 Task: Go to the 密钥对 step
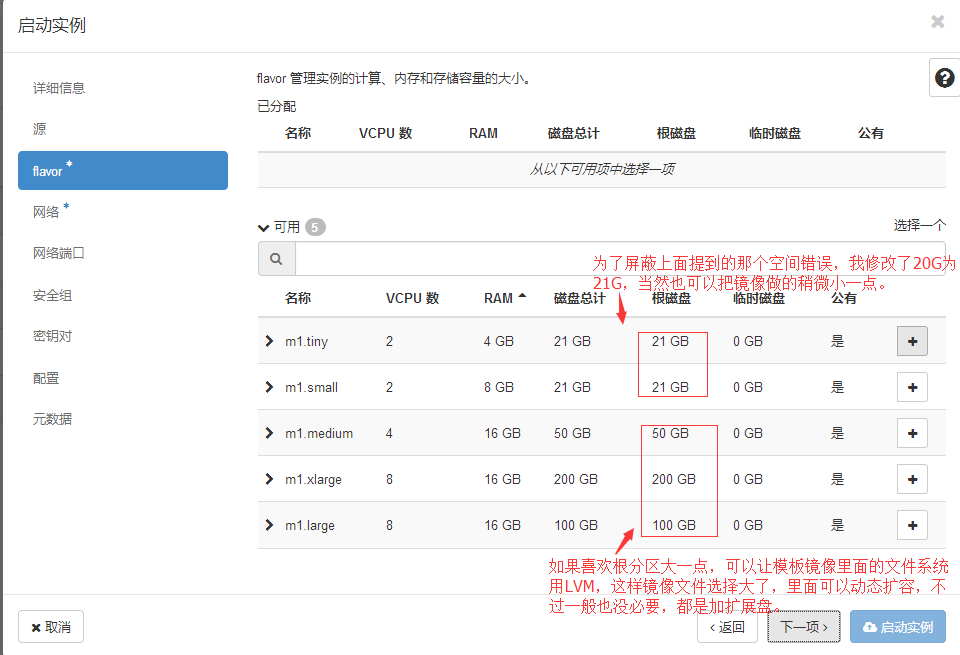tap(52, 336)
